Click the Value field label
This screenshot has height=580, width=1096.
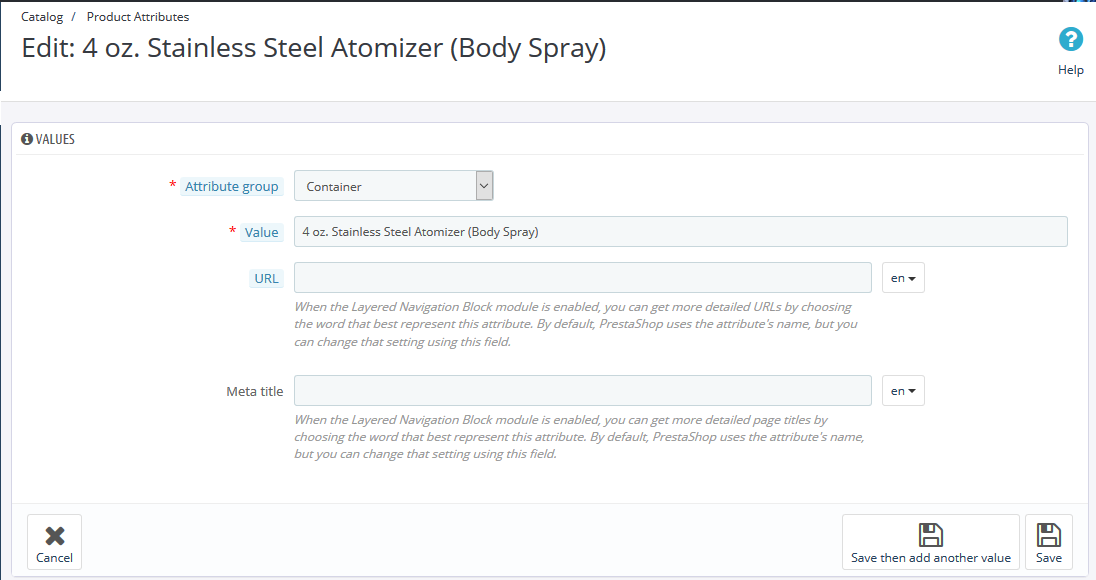tap(262, 232)
